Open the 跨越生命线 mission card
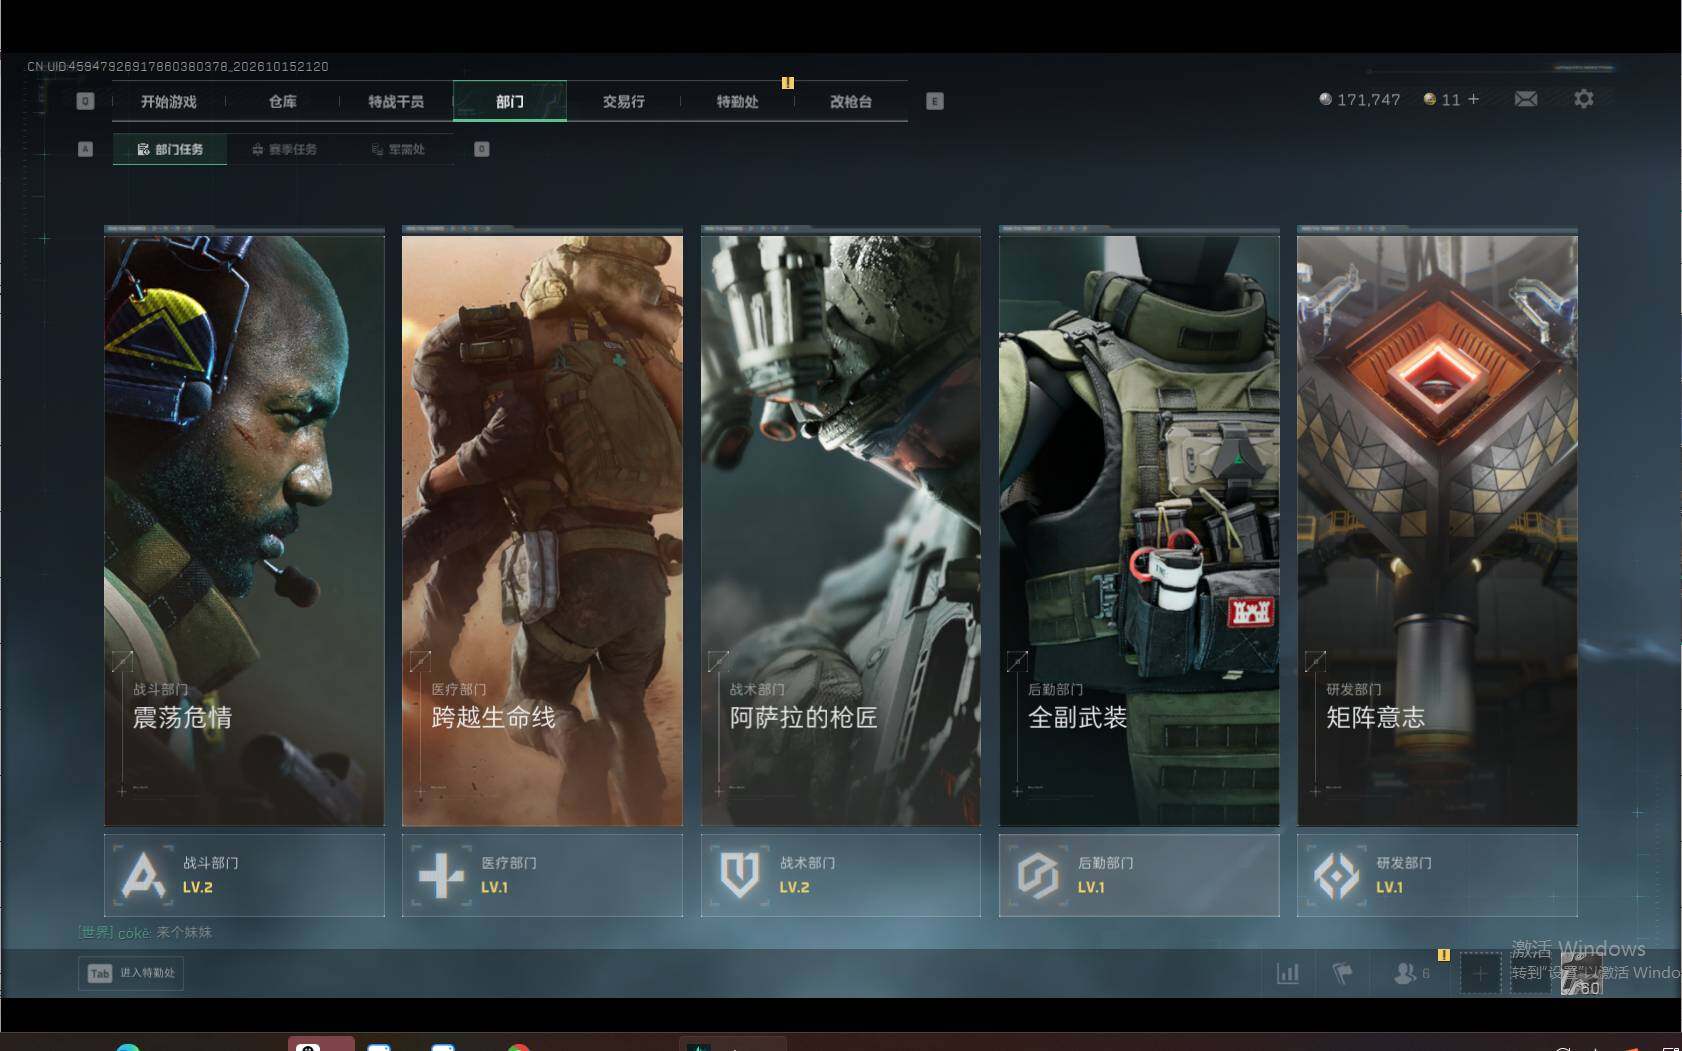The width and height of the screenshot is (1682, 1051). [542, 531]
